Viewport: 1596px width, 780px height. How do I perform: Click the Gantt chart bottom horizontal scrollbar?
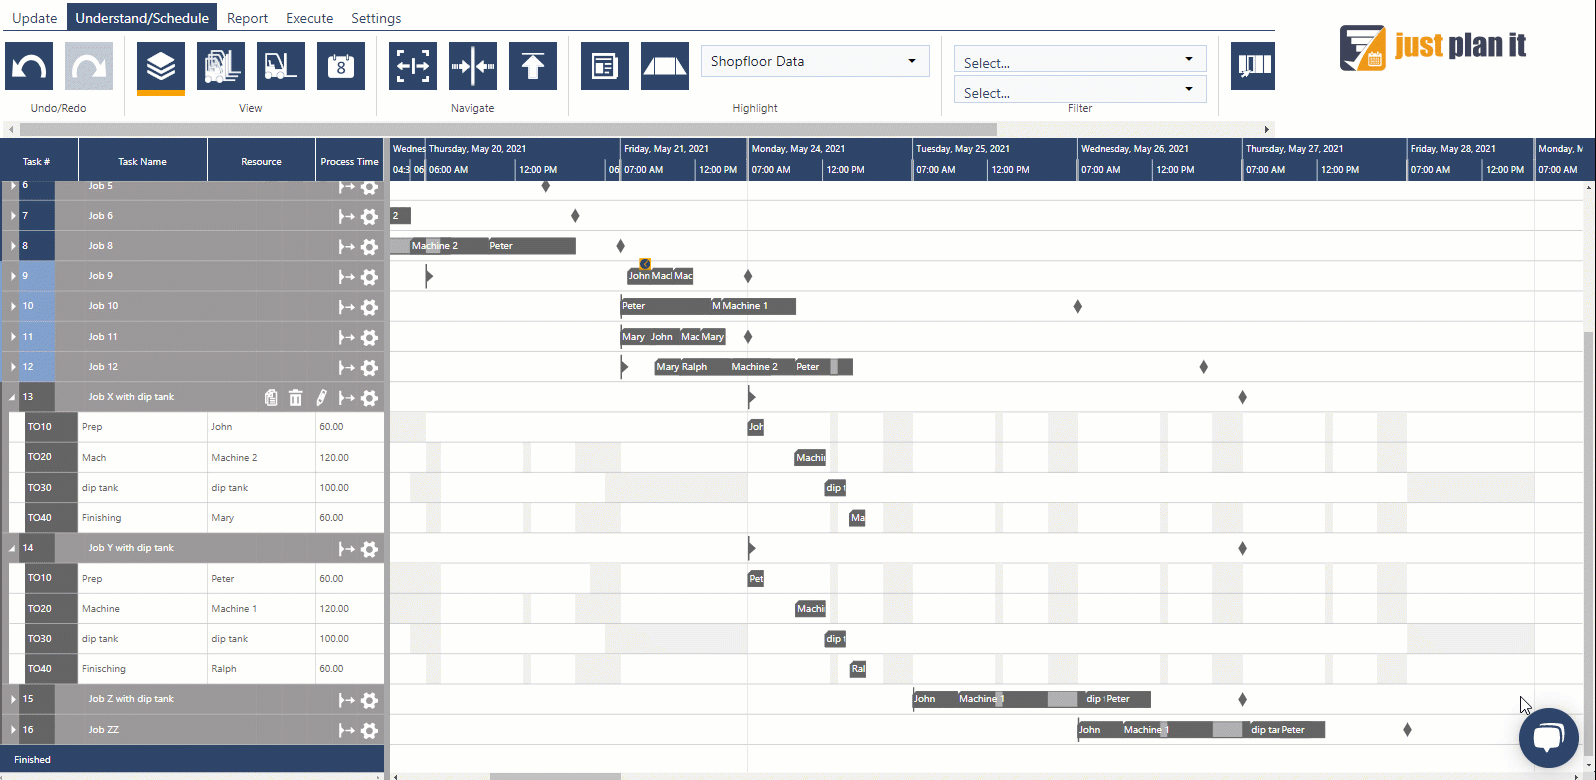(x=555, y=776)
